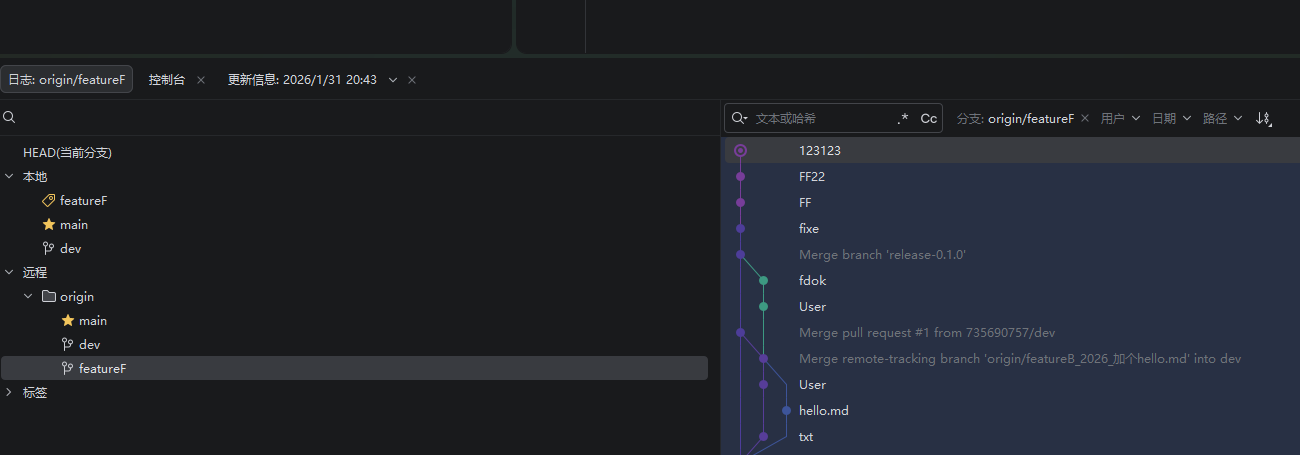Toggle match case (Cc) in commit filter
This screenshot has height=455, width=1300.
click(929, 118)
